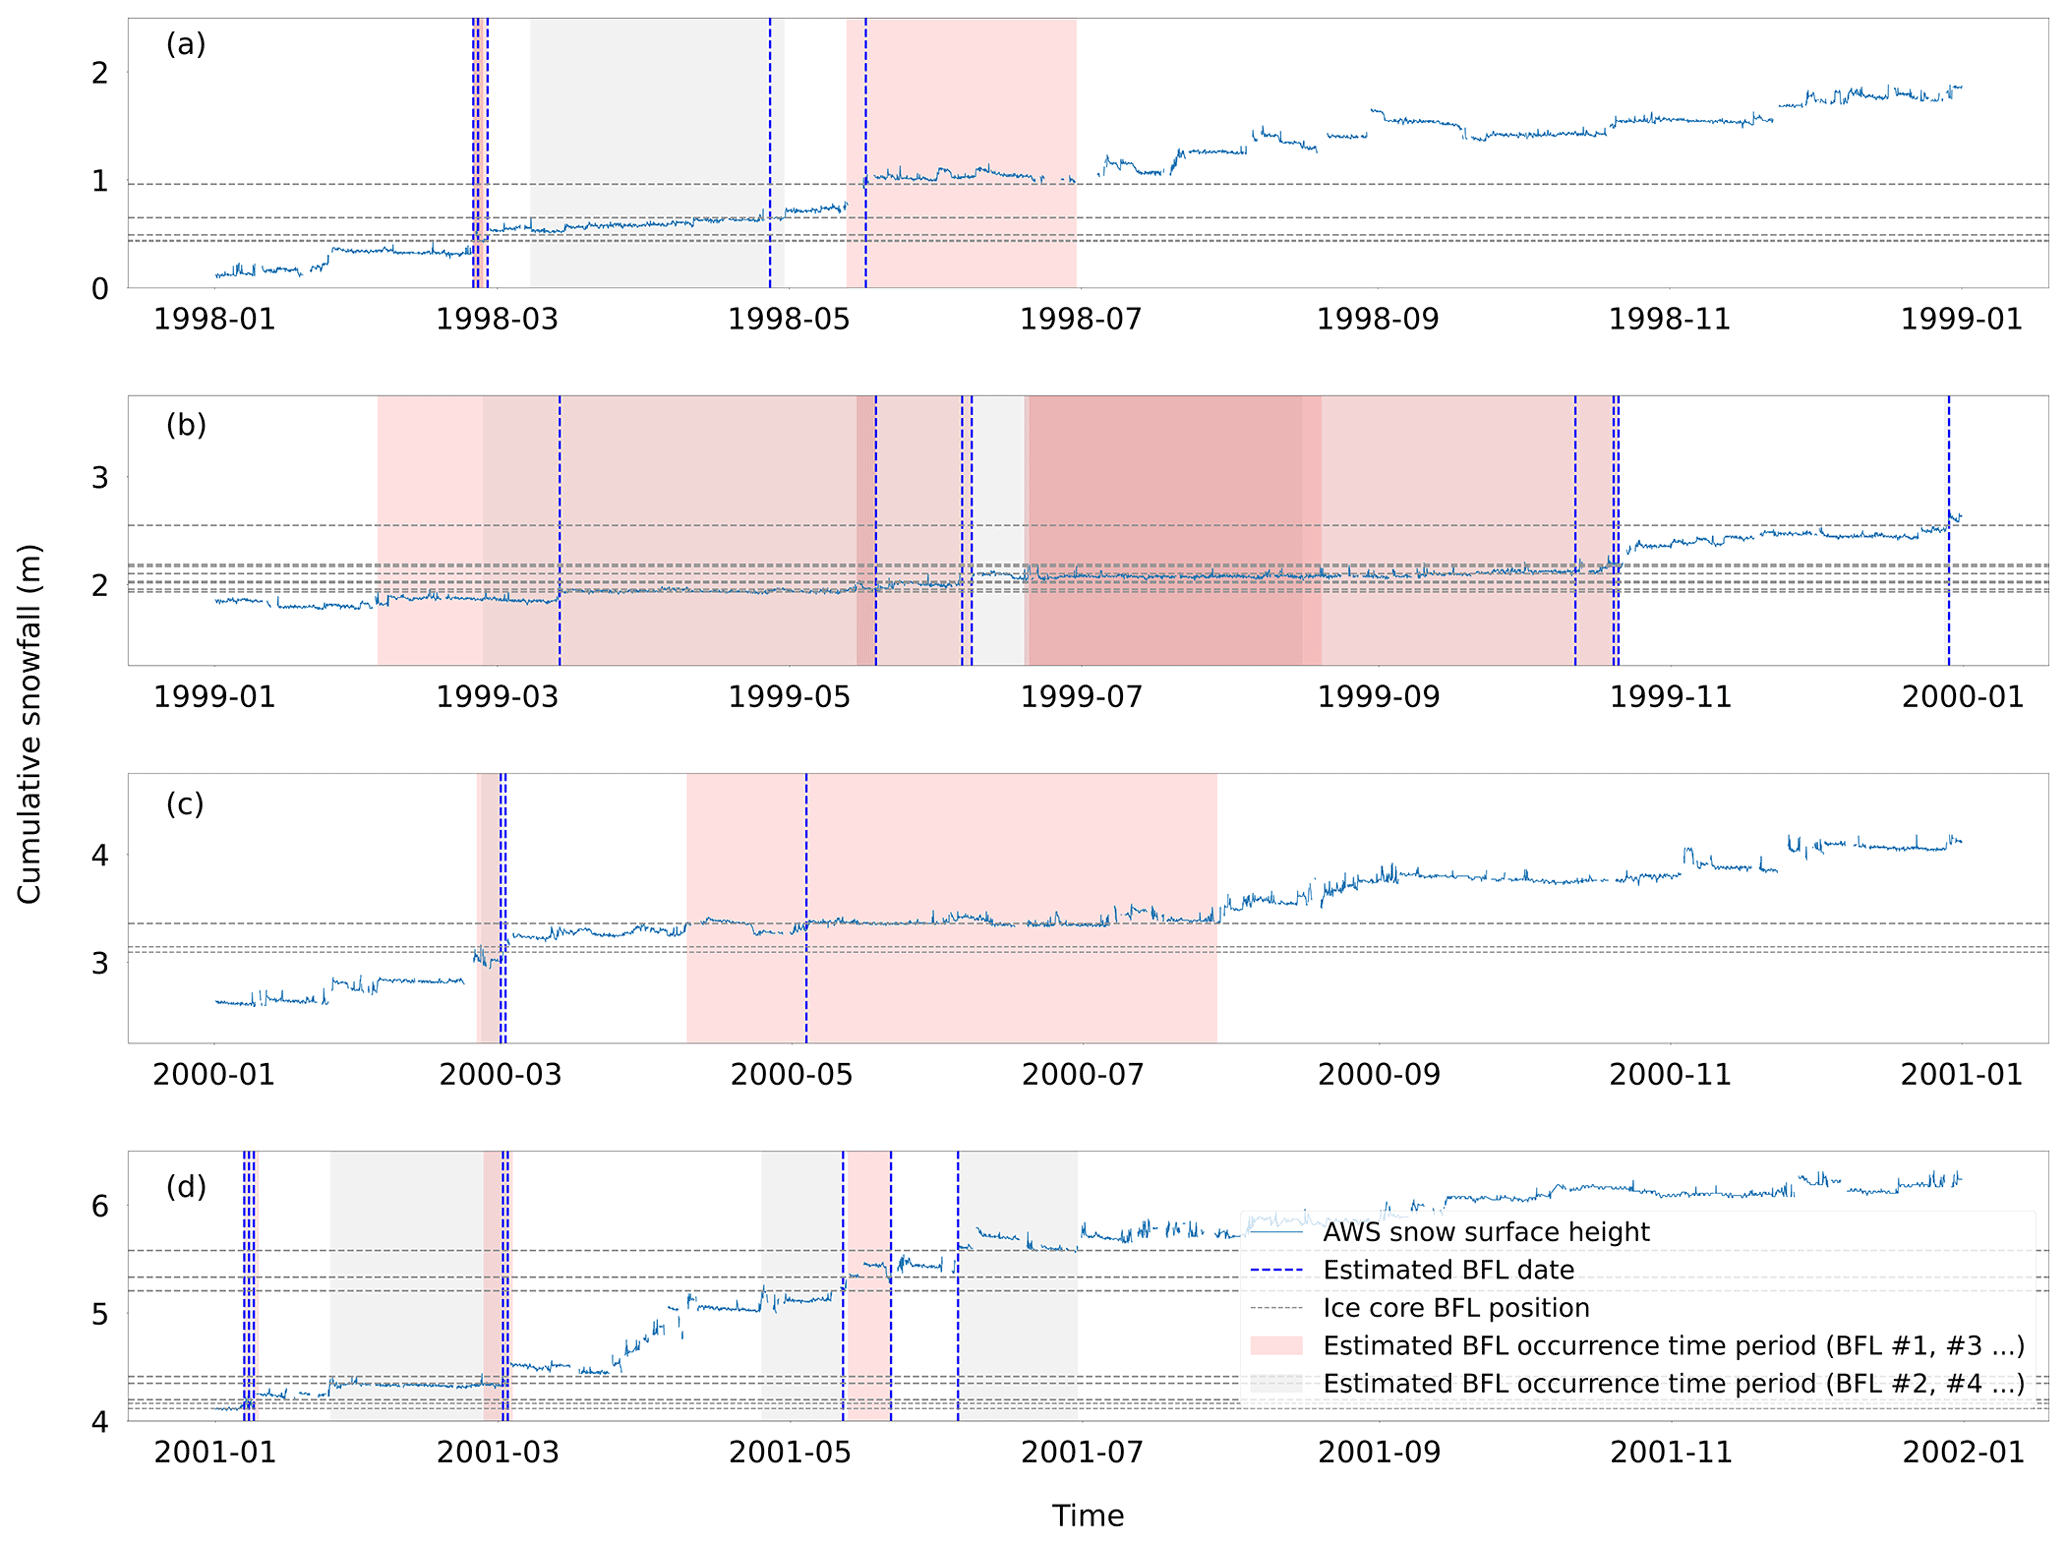
Task: Click the 2001-09 tick label
Action: (x=1379, y=1452)
